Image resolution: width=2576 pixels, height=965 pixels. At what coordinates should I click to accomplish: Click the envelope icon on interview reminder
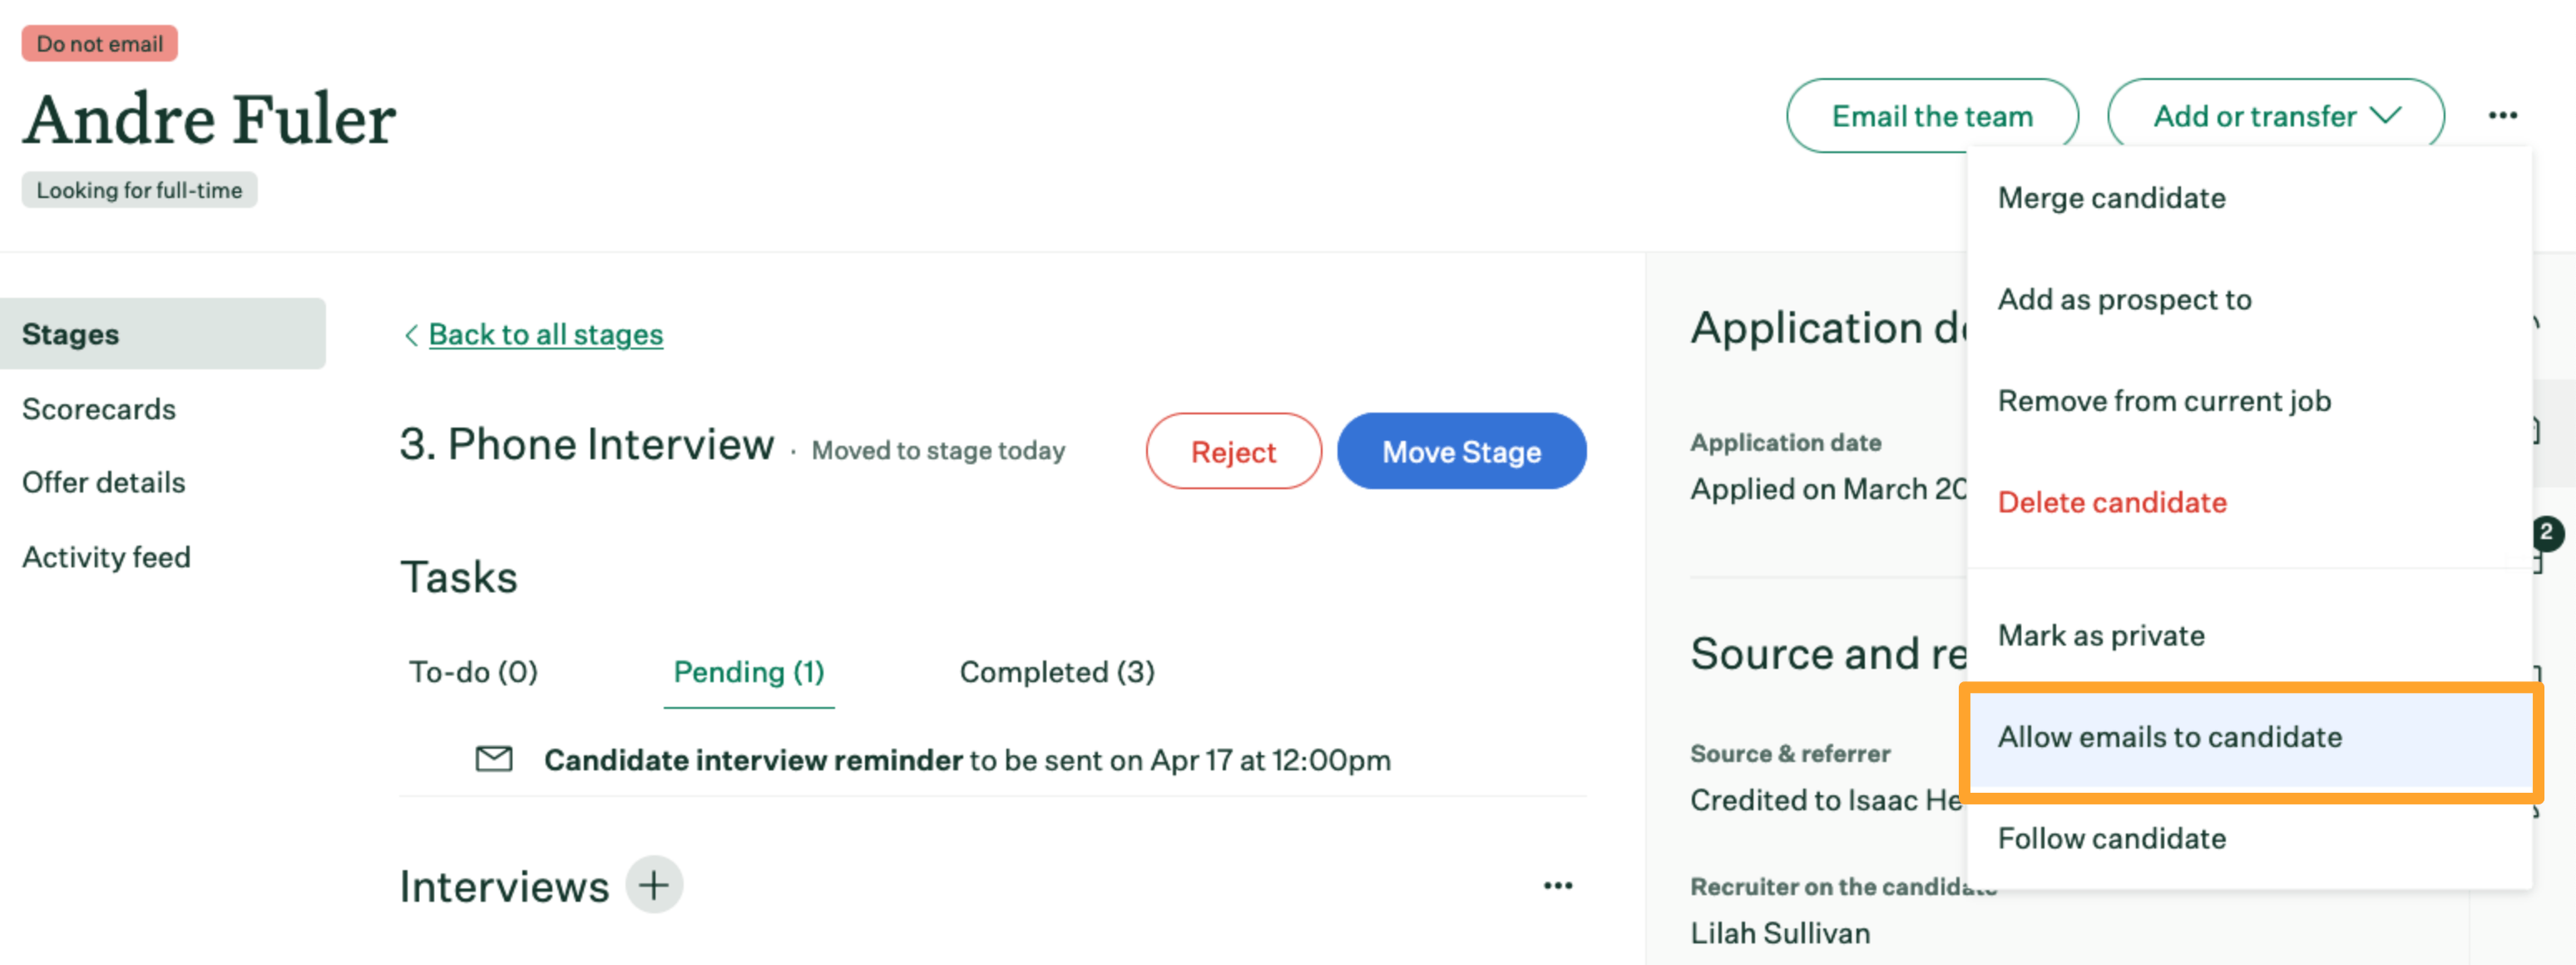coord(493,759)
